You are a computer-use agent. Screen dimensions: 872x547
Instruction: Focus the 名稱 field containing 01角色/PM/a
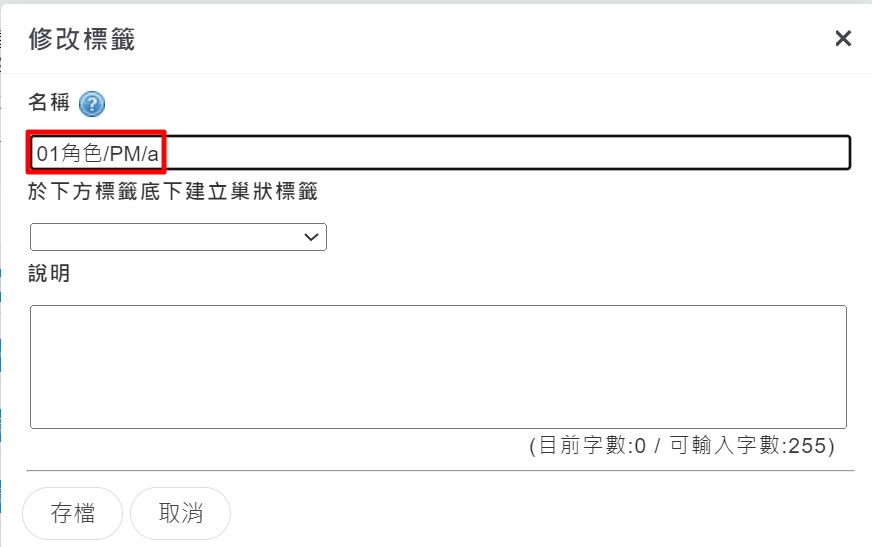(440, 152)
